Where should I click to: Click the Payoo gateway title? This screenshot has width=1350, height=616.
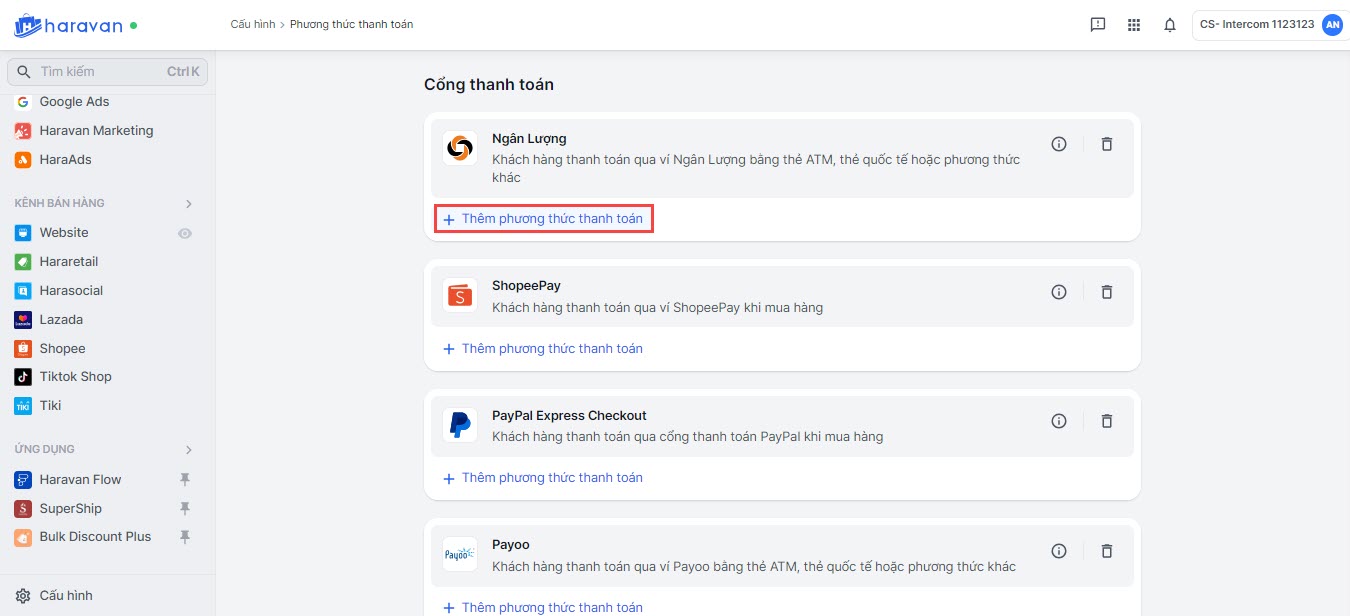(511, 545)
